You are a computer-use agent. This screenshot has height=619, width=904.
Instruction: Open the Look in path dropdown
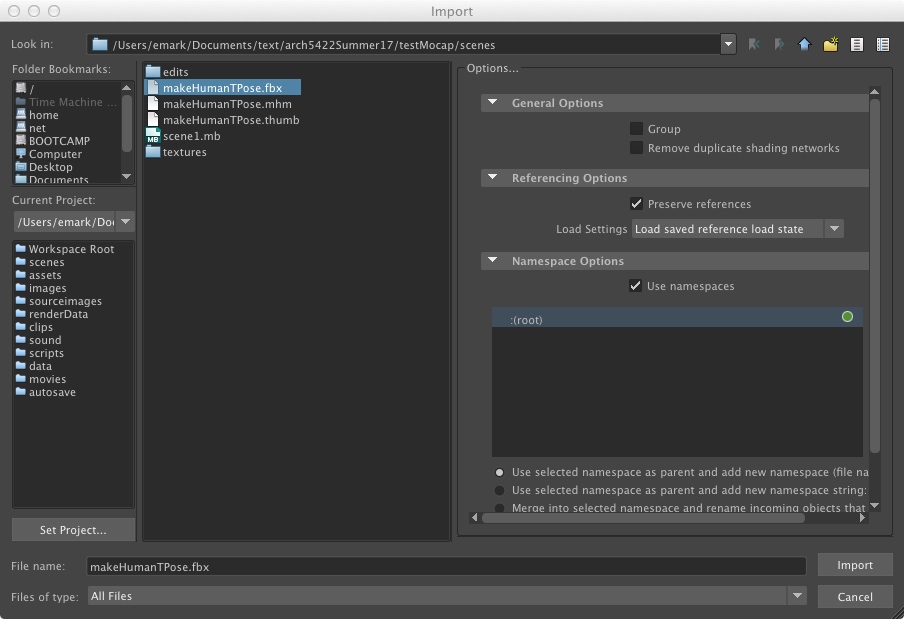pos(728,44)
